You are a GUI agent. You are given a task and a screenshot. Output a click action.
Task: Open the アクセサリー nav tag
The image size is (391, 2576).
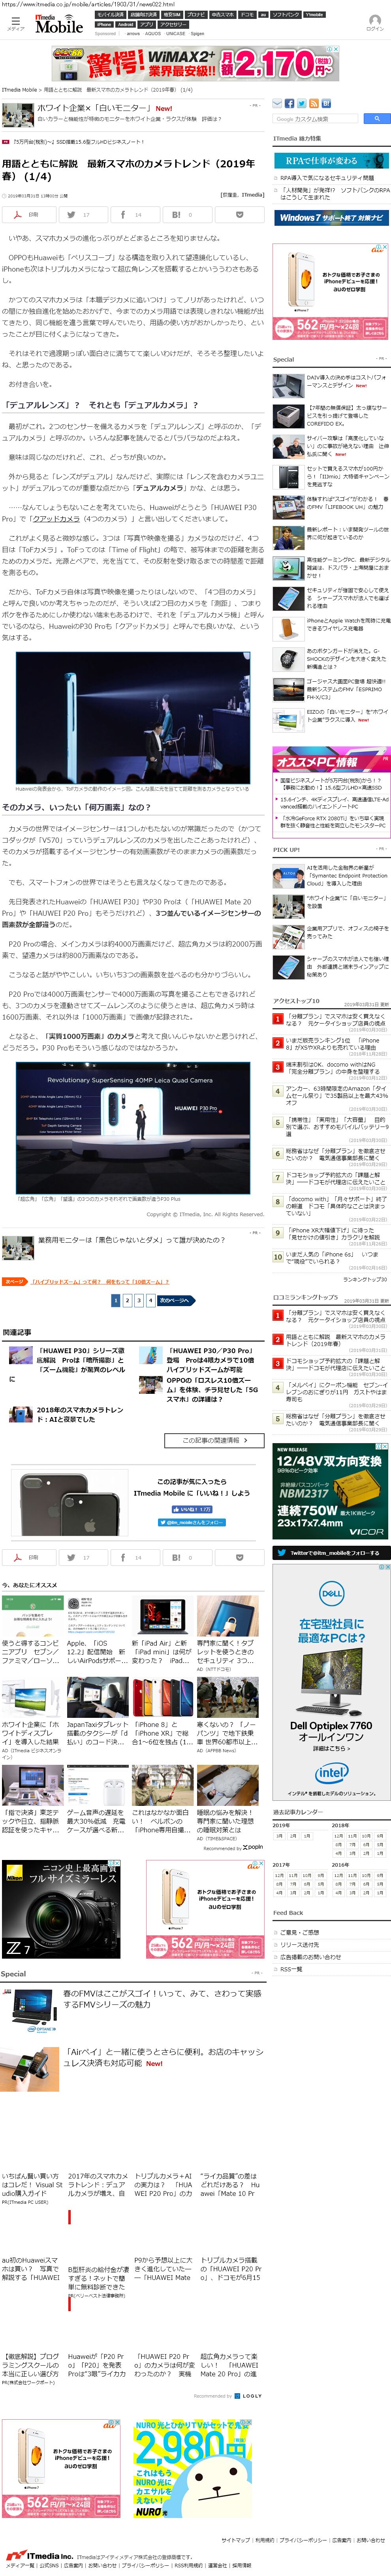[x=173, y=24]
